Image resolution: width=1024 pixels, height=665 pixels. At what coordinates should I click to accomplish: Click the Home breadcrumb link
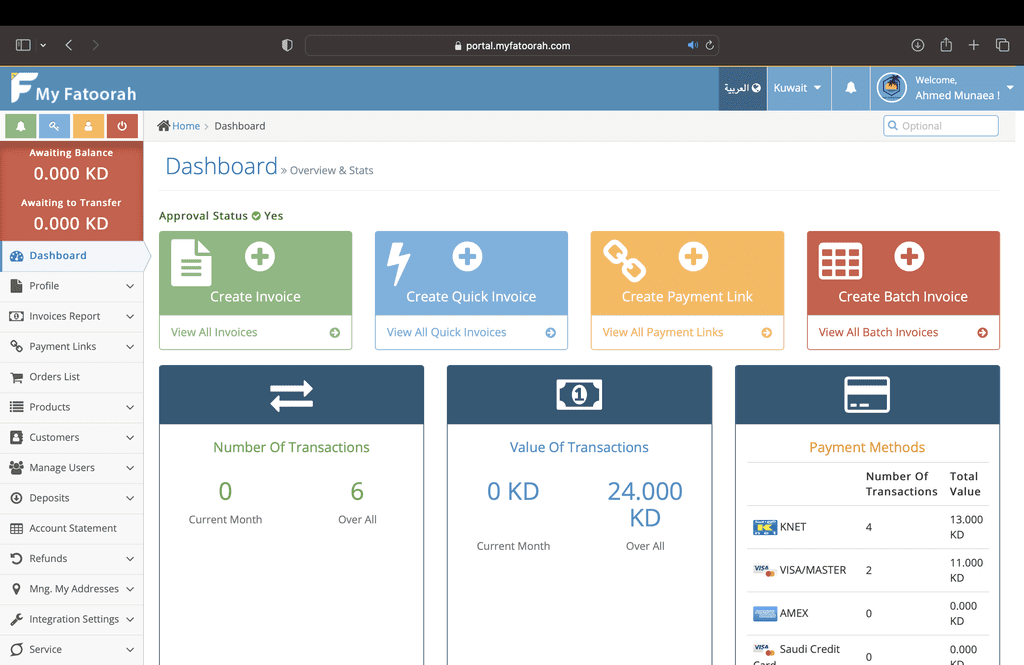click(185, 126)
